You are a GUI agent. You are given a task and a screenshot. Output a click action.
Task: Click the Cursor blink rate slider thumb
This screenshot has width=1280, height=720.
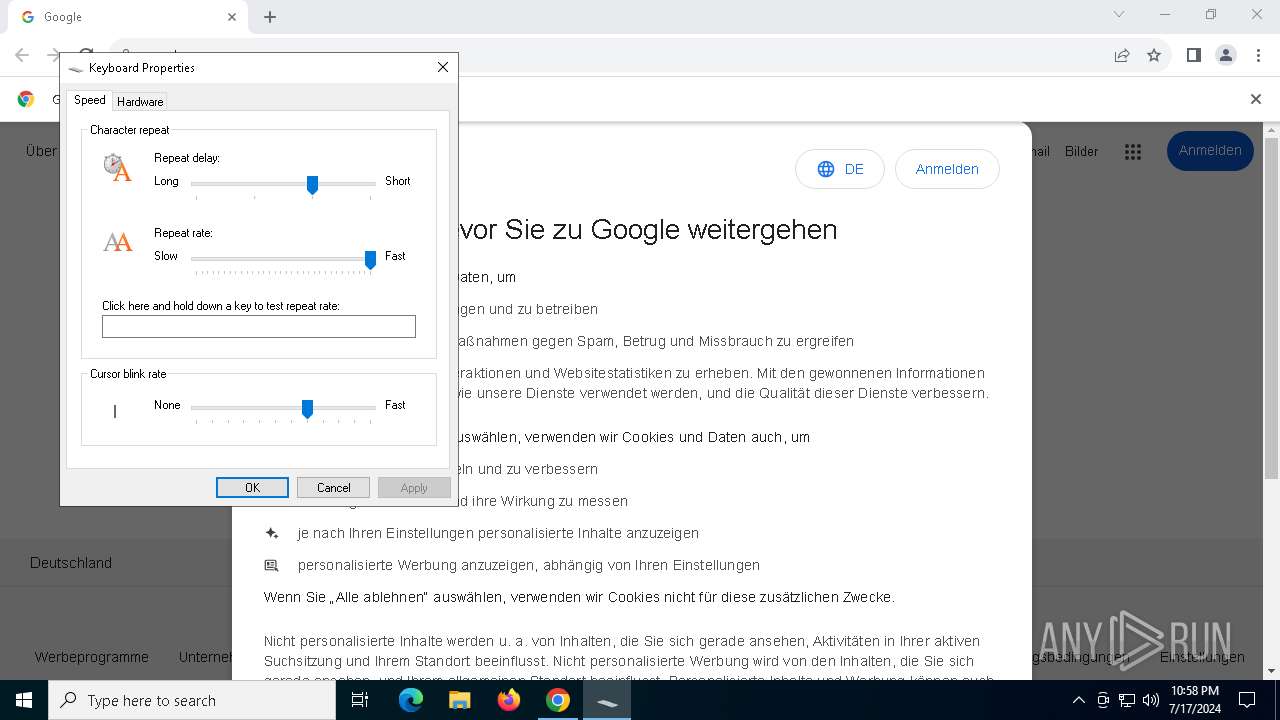[307, 409]
